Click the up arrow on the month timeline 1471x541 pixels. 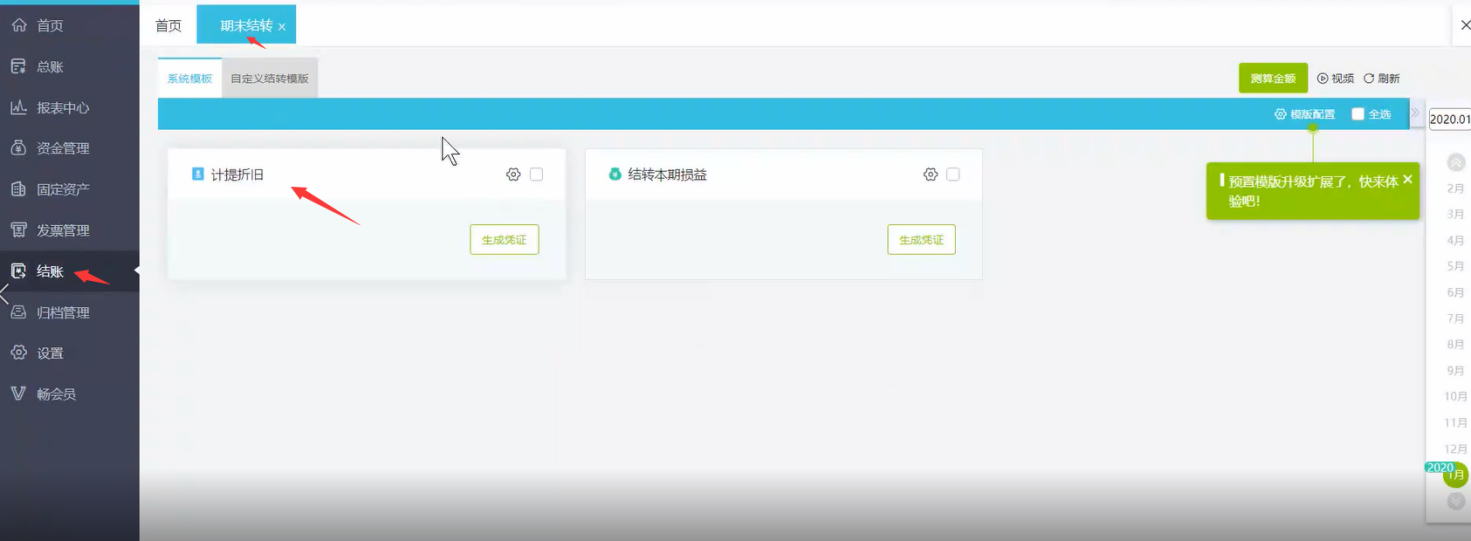(x=1456, y=162)
